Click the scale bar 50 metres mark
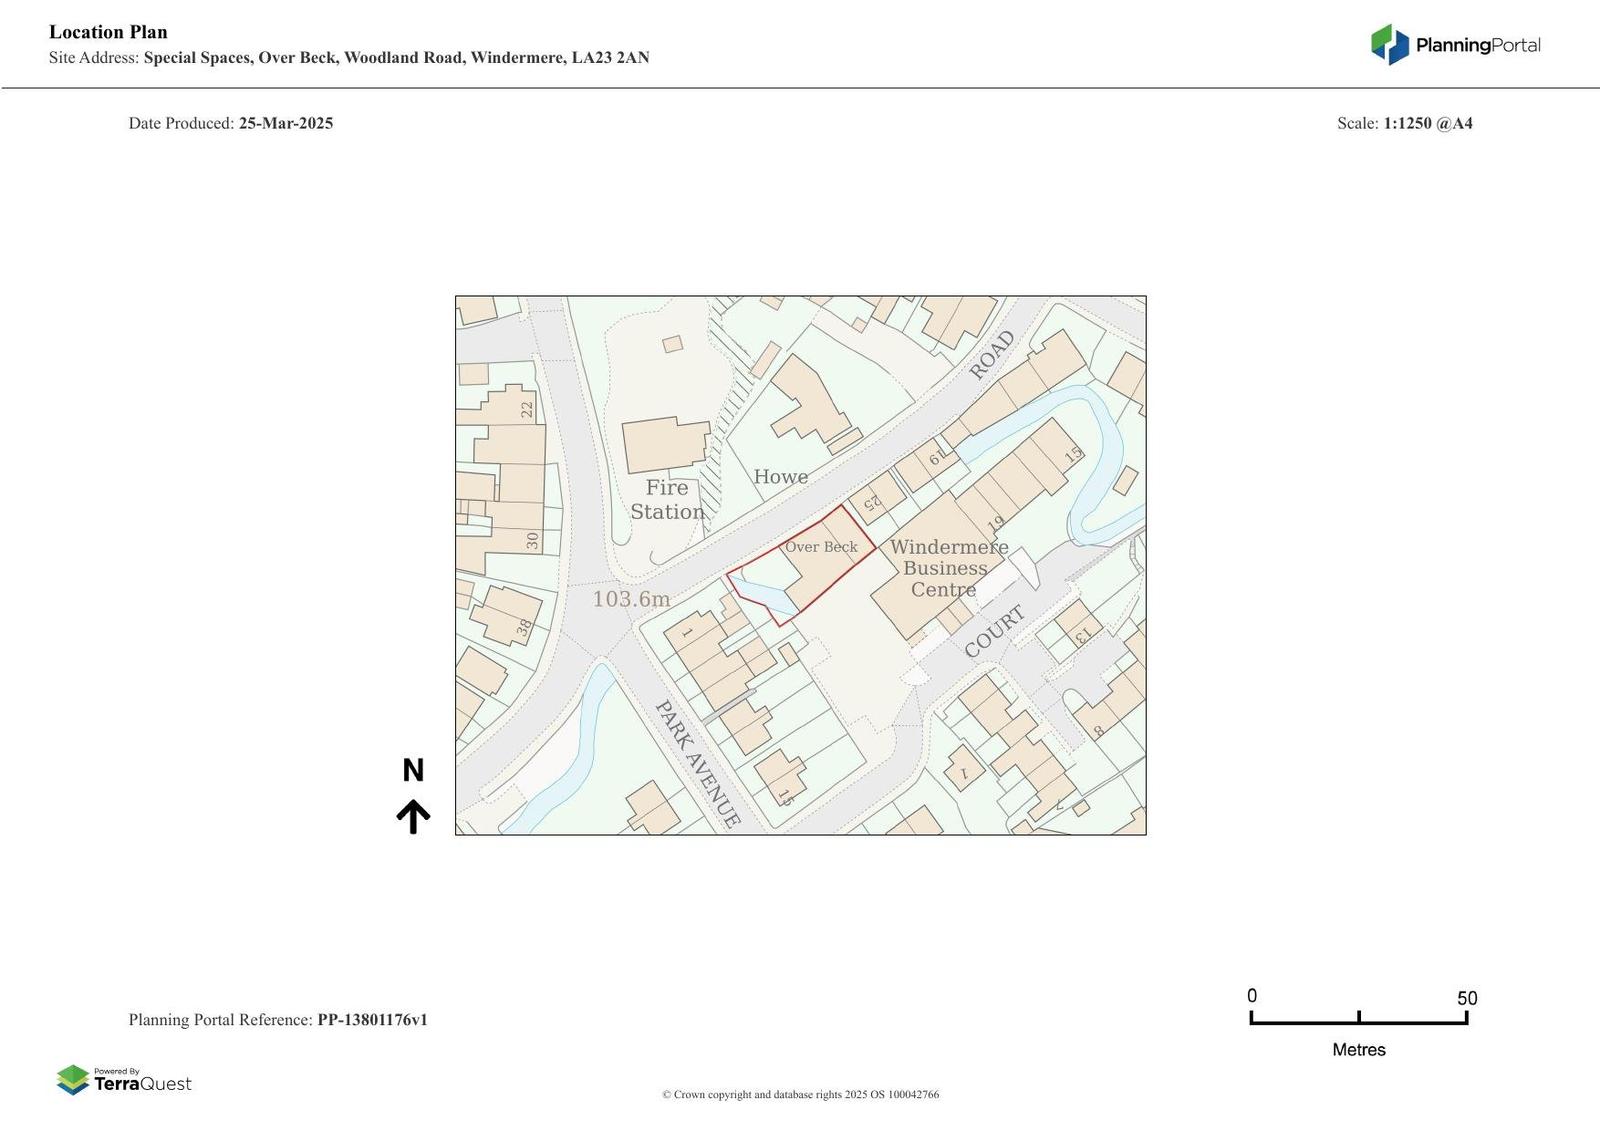This screenshot has width=1600, height=1131. pyautogui.click(x=1467, y=998)
